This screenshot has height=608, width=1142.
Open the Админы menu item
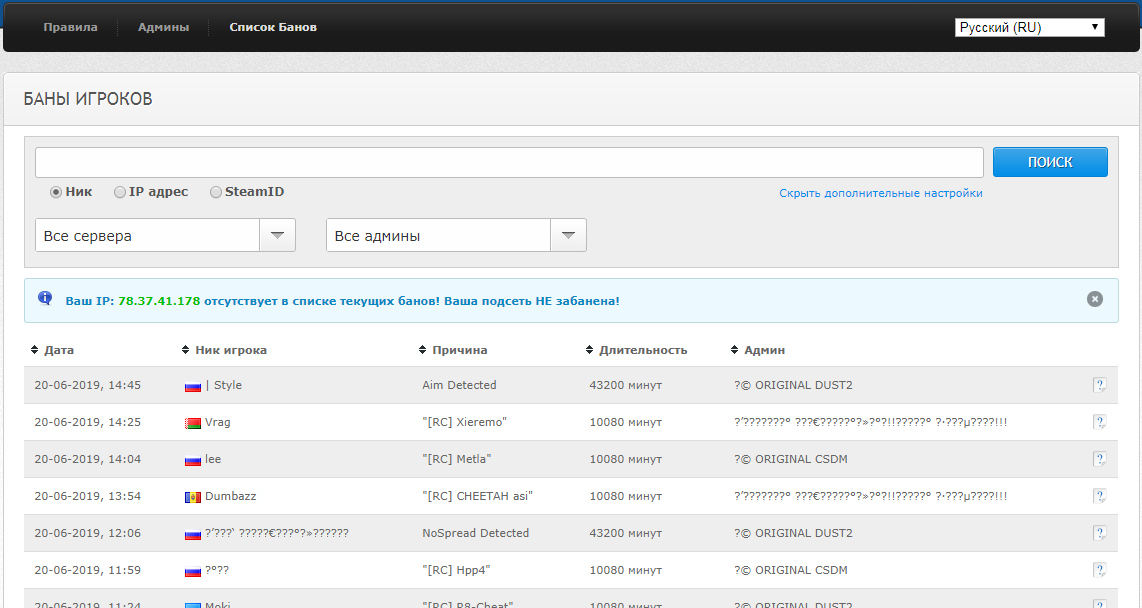163,28
